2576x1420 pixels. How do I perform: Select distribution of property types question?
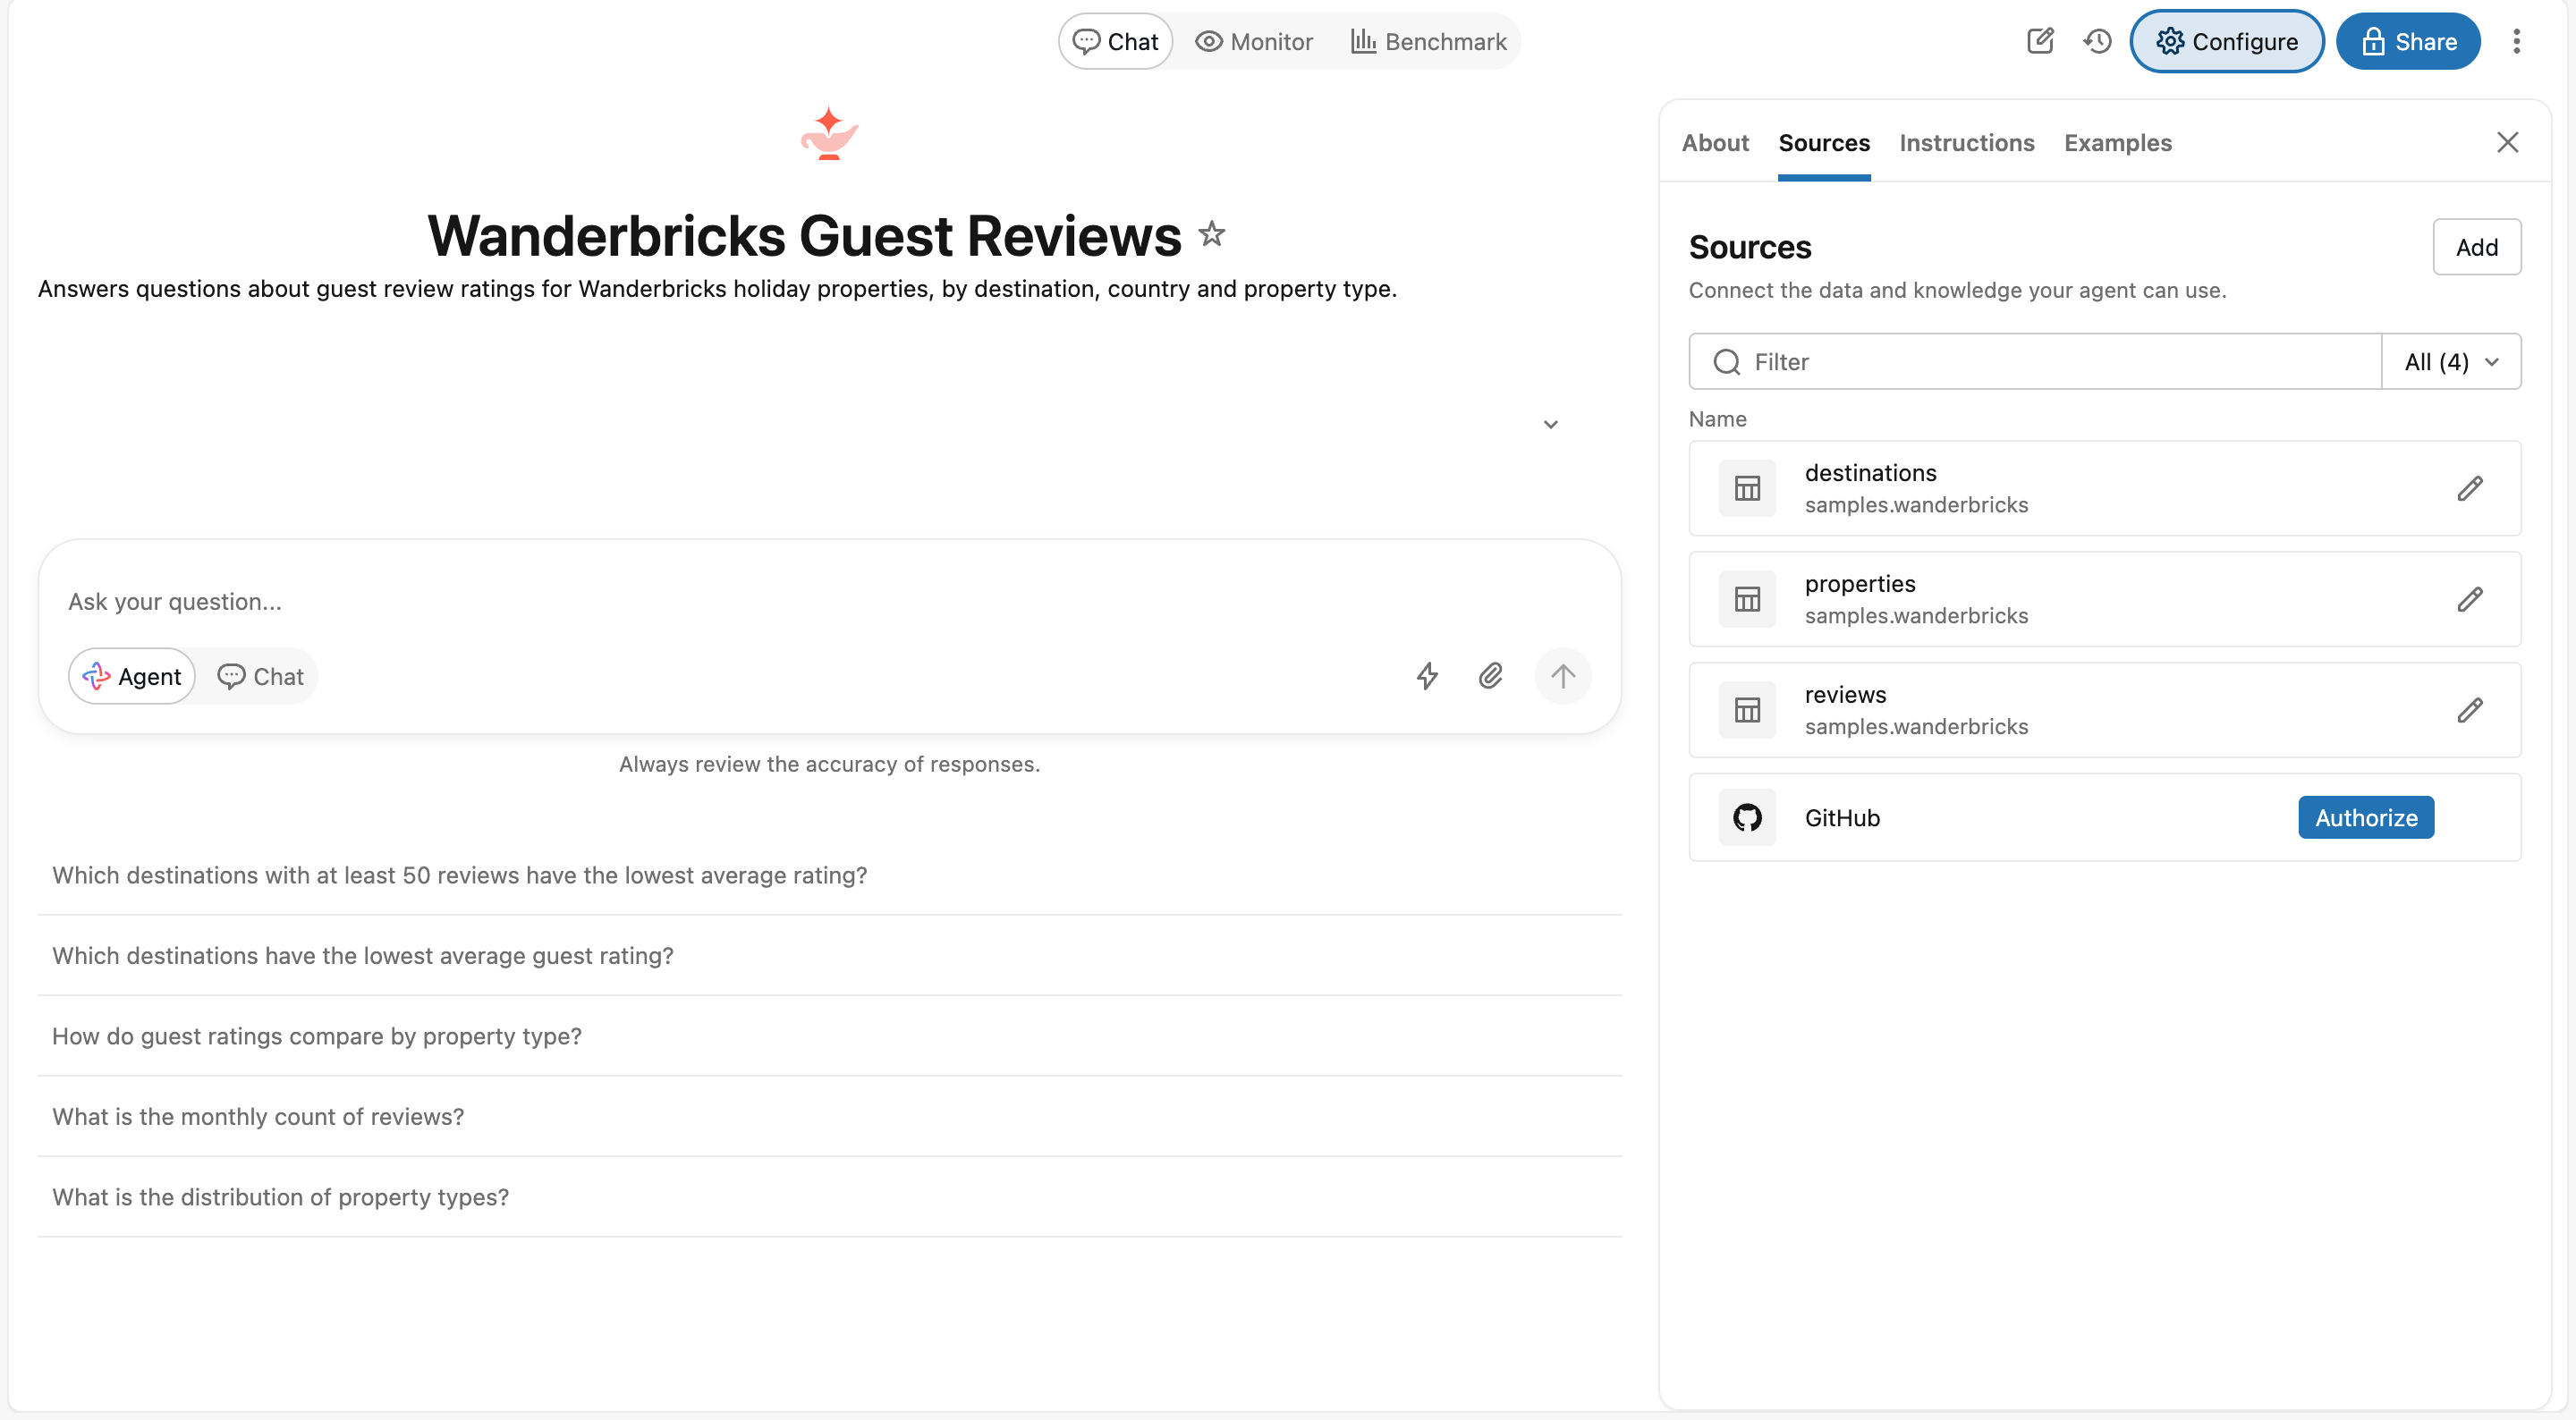pos(829,1197)
